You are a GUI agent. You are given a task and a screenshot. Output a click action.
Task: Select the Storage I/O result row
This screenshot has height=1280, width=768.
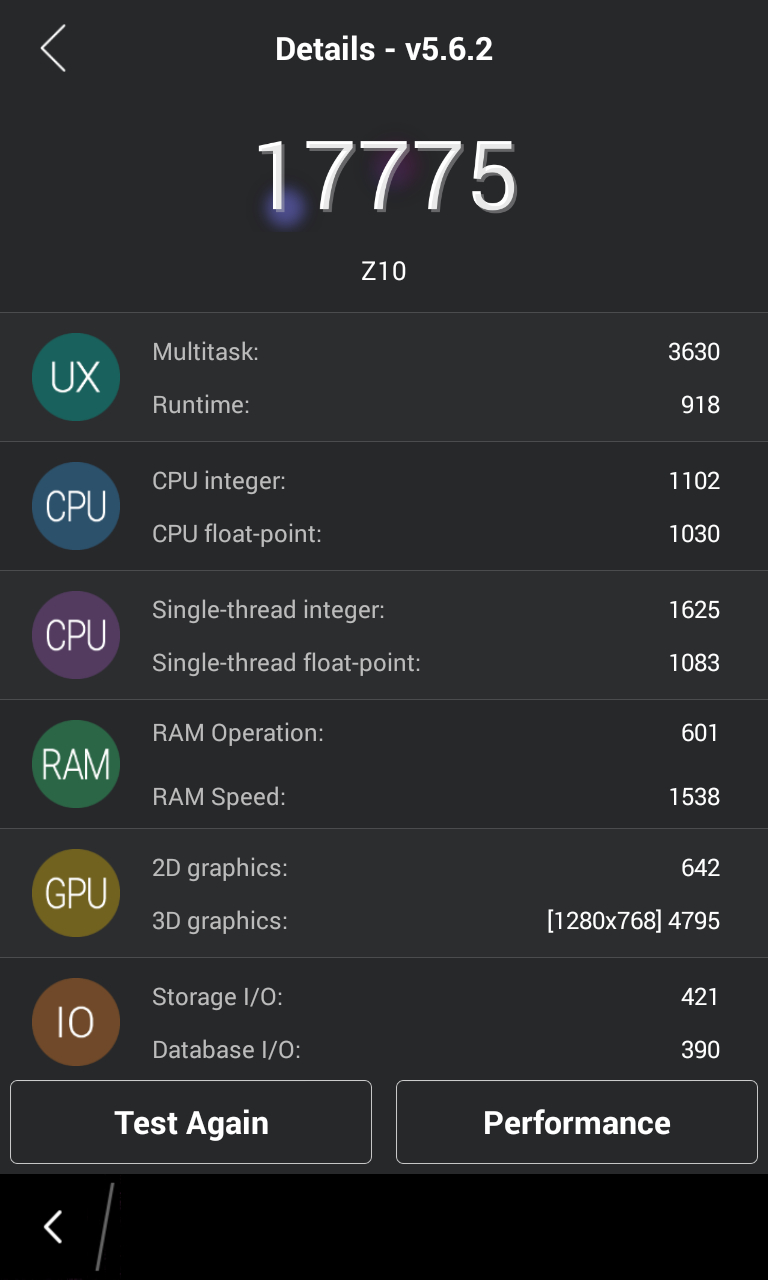436,997
